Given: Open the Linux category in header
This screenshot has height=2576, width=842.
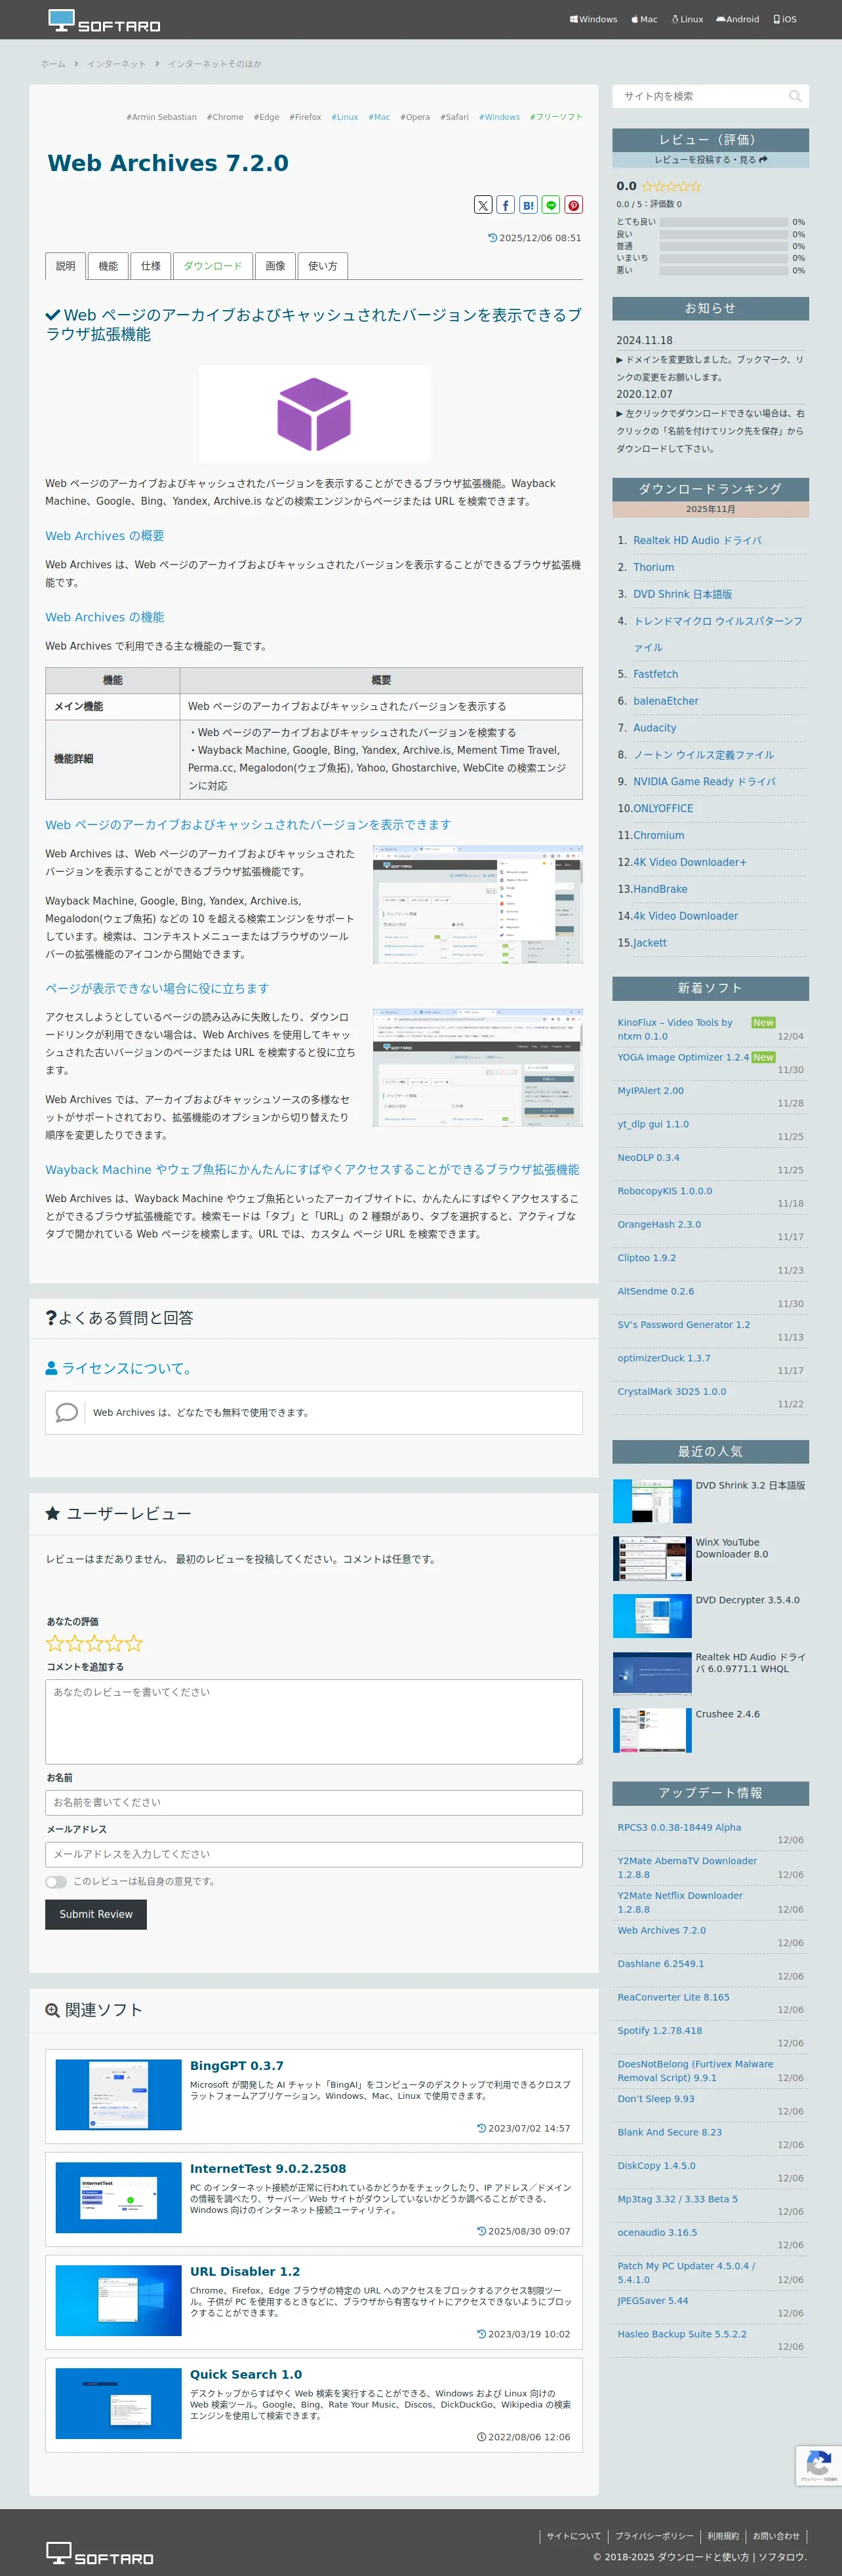Looking at the screenshot, I should click(x=687, y=19).
